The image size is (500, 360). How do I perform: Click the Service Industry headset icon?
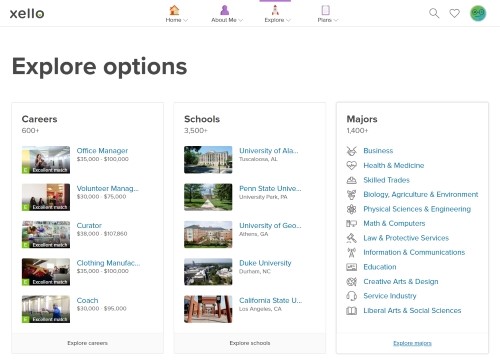pos(351,296)
